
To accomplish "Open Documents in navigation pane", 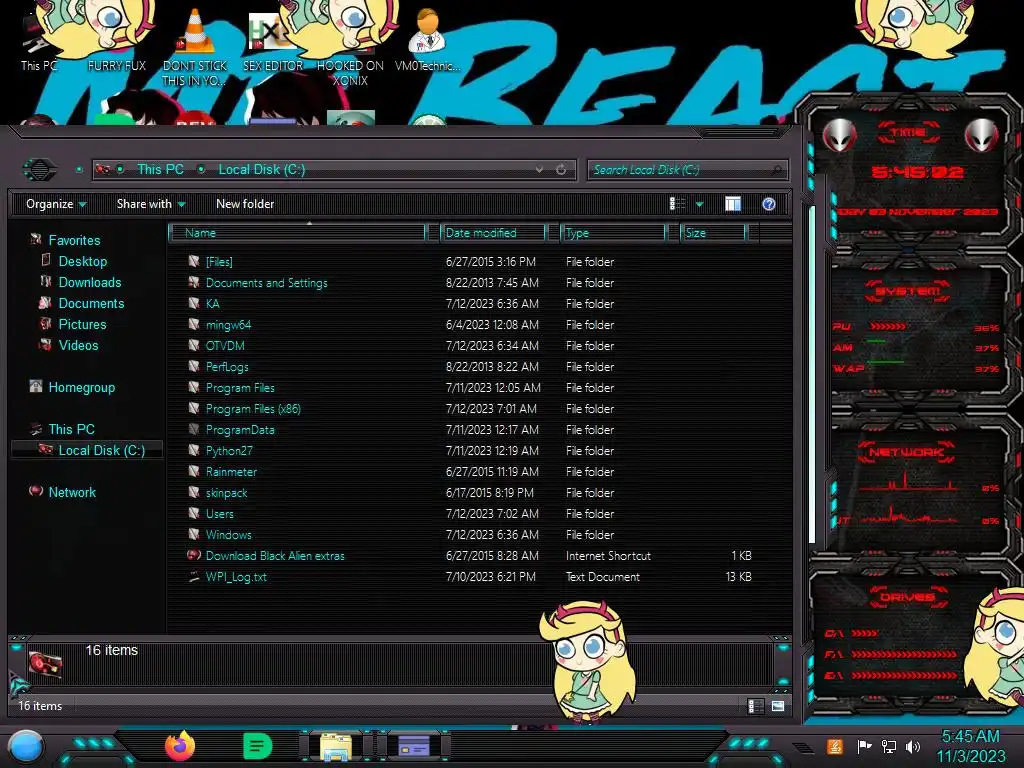I will coord(91,303).
